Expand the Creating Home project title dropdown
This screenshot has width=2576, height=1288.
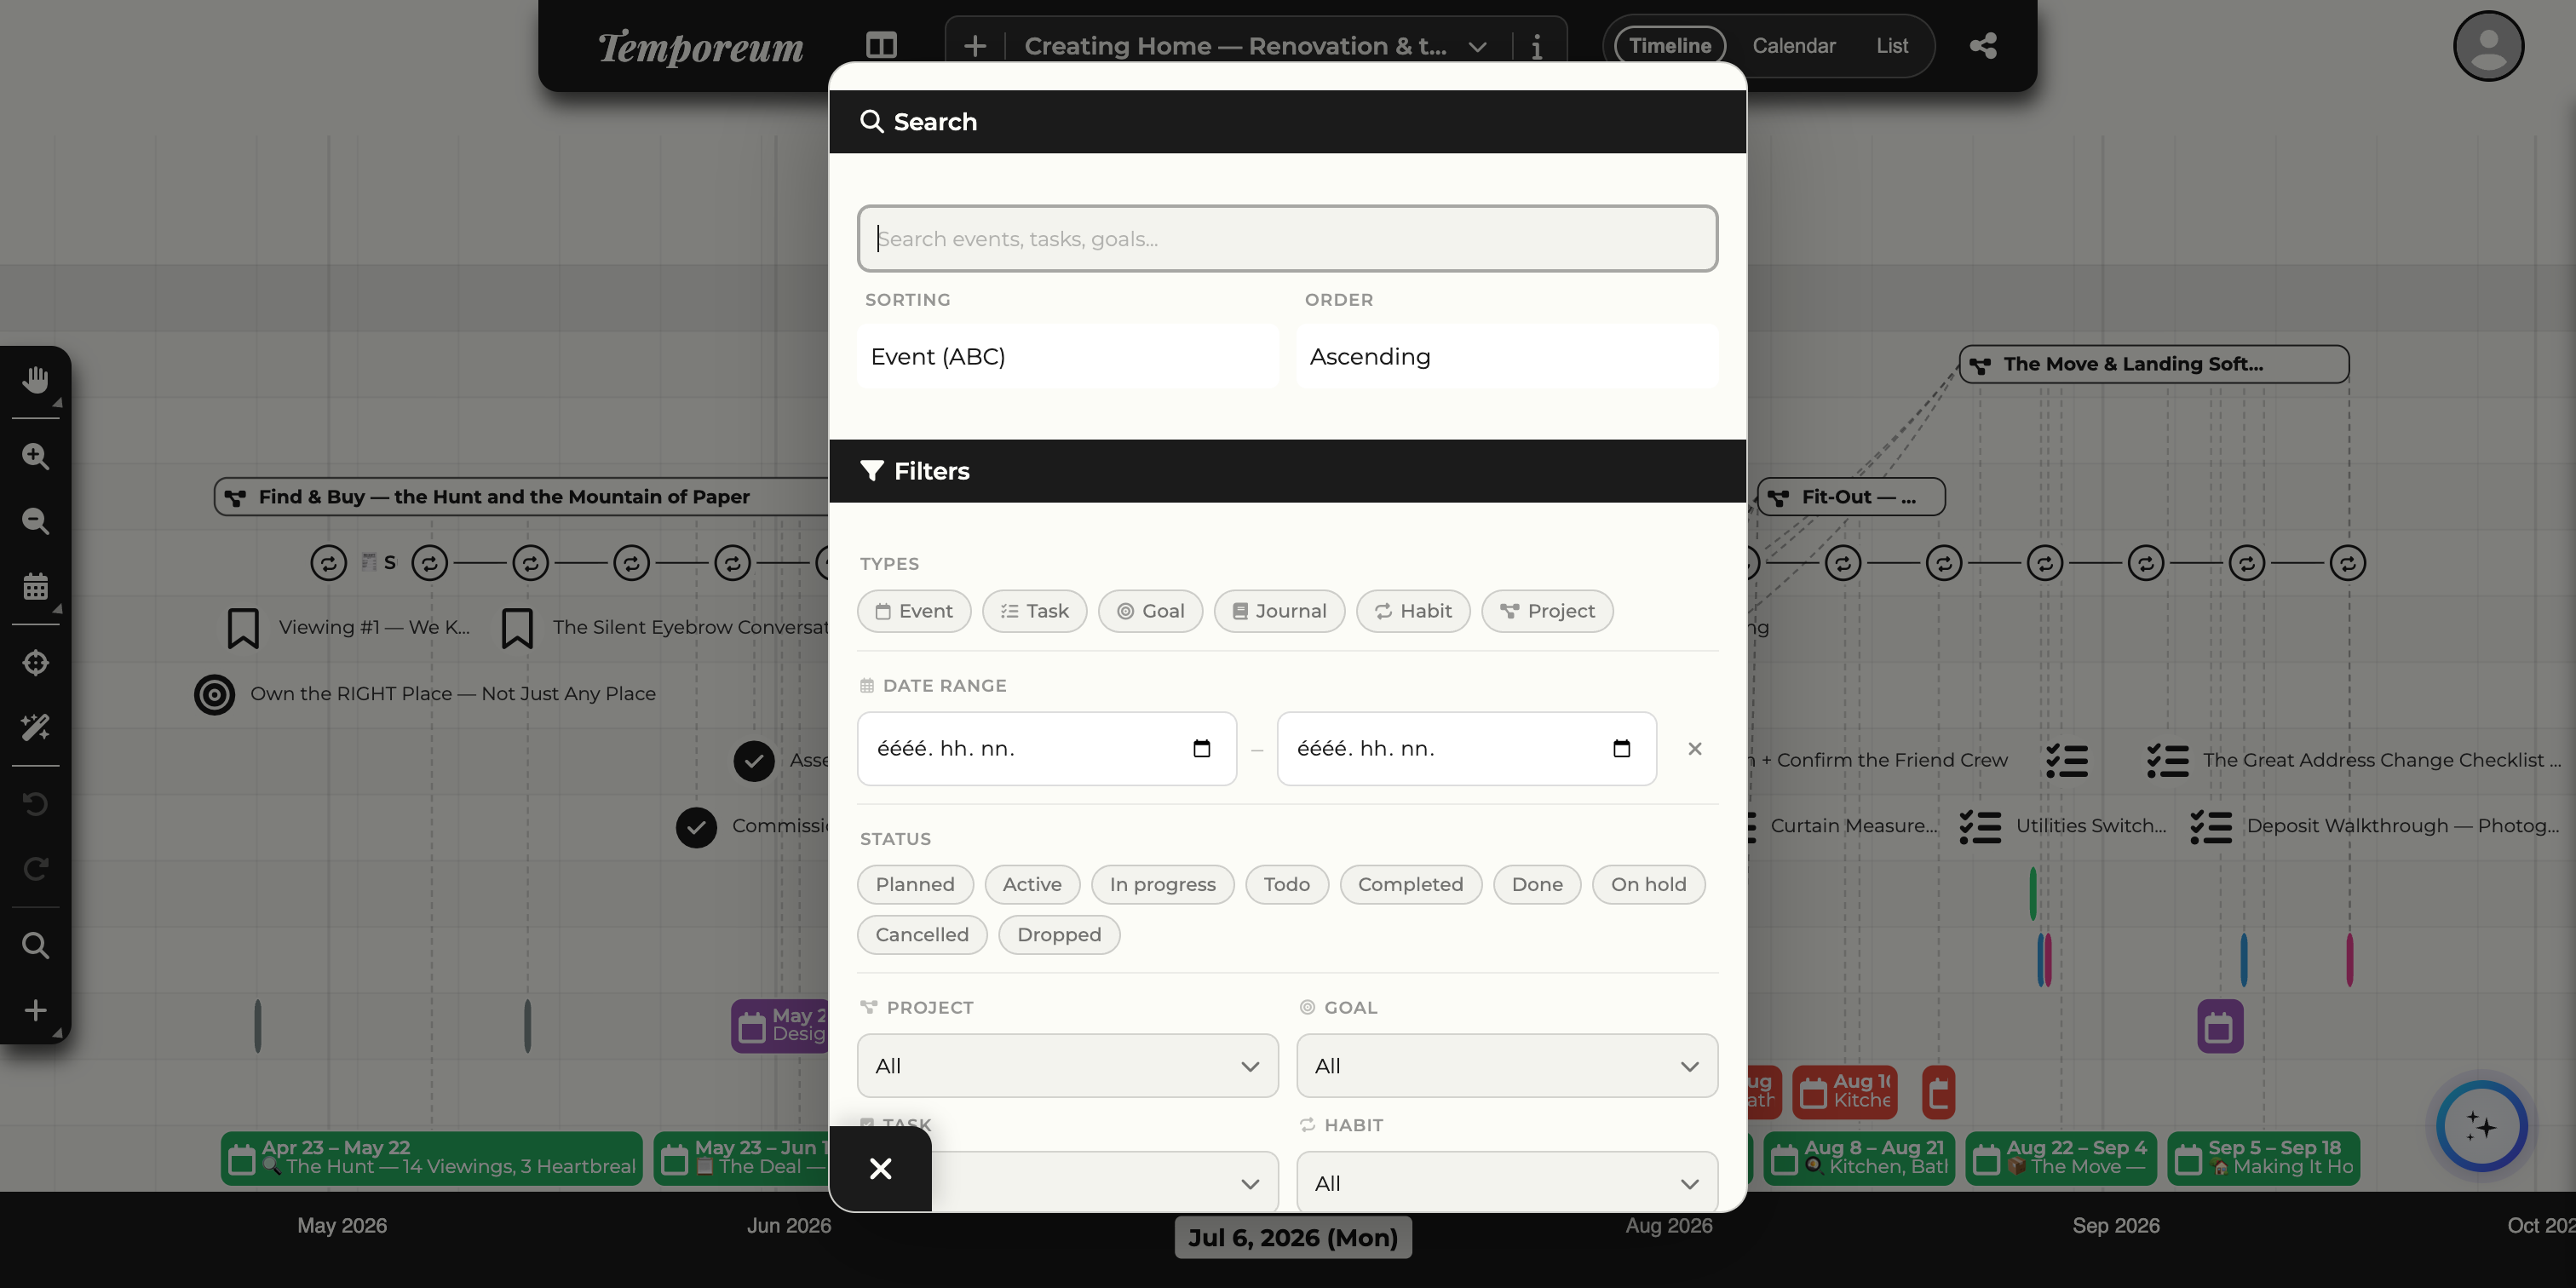coord(1477,47)
